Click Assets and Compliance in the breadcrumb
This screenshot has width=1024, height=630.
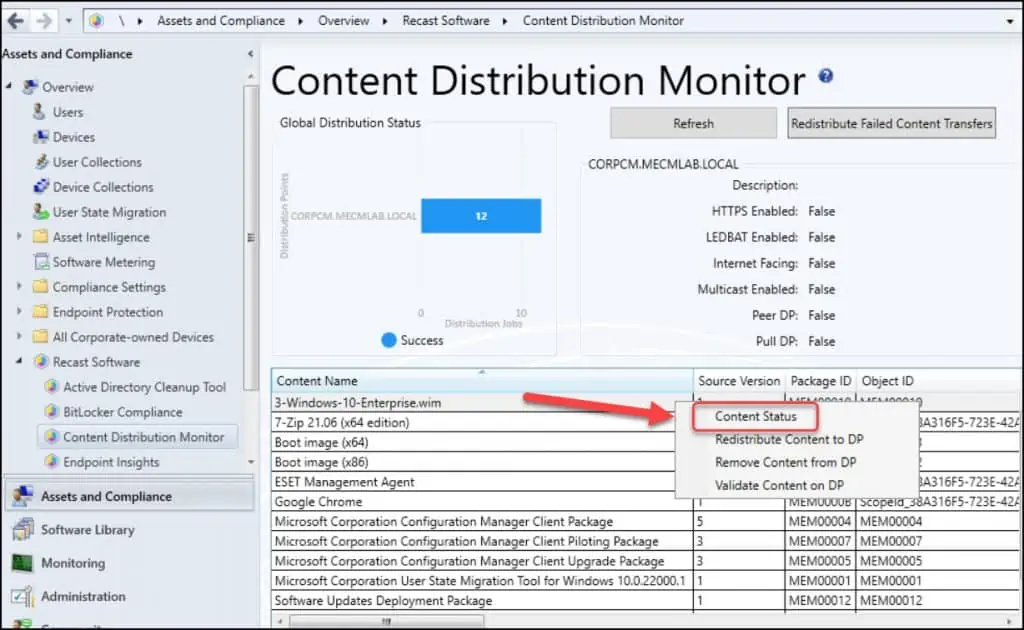(221, 21)
